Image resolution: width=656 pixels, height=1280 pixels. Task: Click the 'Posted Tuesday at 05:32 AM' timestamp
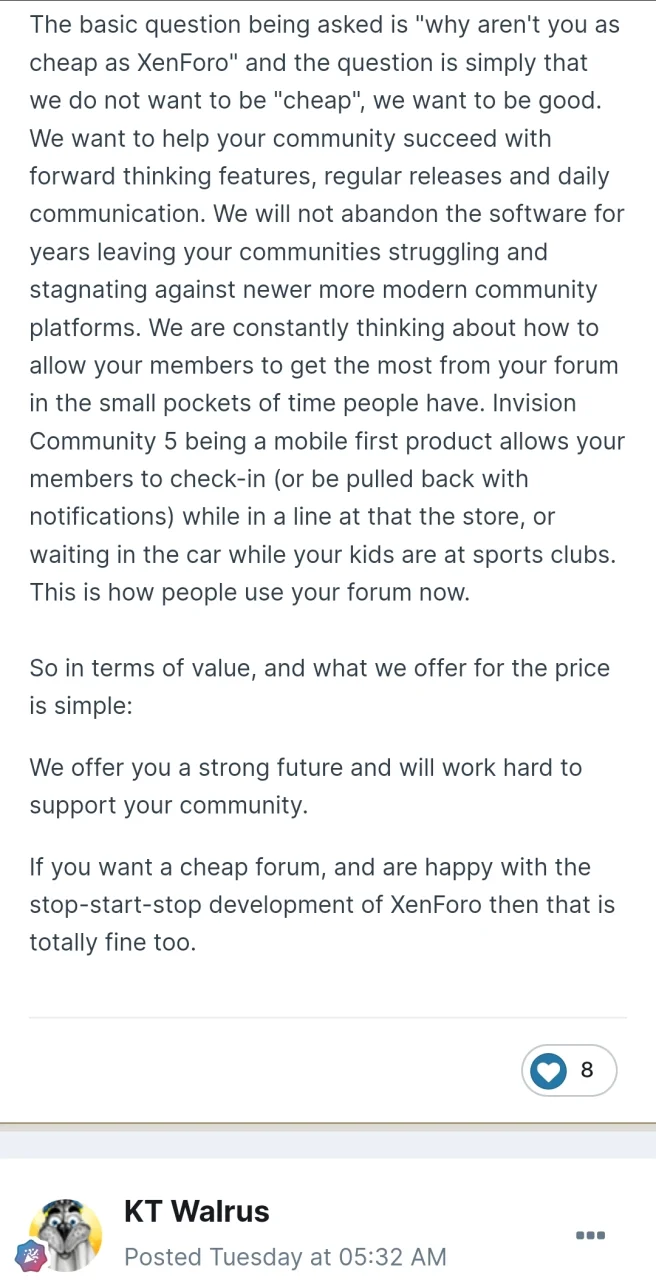coord(285,1257)
